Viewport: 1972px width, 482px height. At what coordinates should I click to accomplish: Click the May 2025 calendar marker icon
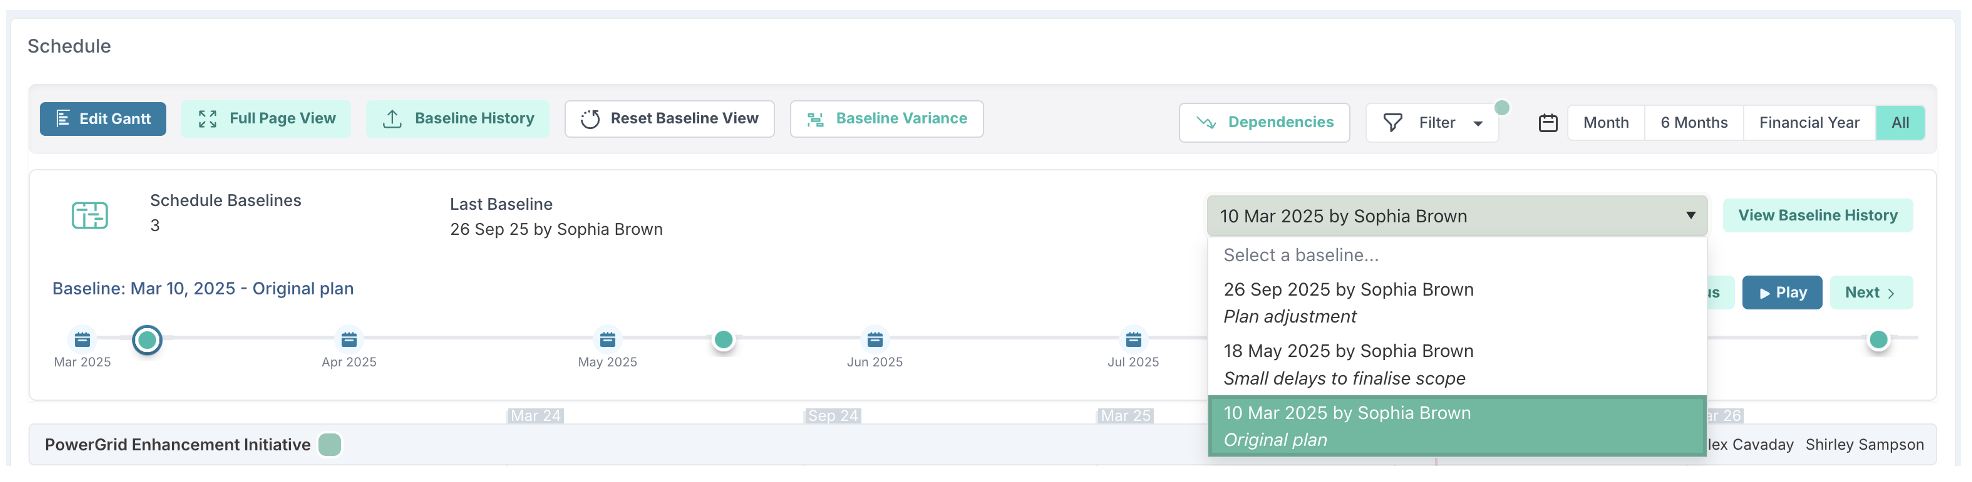(607, 340)
